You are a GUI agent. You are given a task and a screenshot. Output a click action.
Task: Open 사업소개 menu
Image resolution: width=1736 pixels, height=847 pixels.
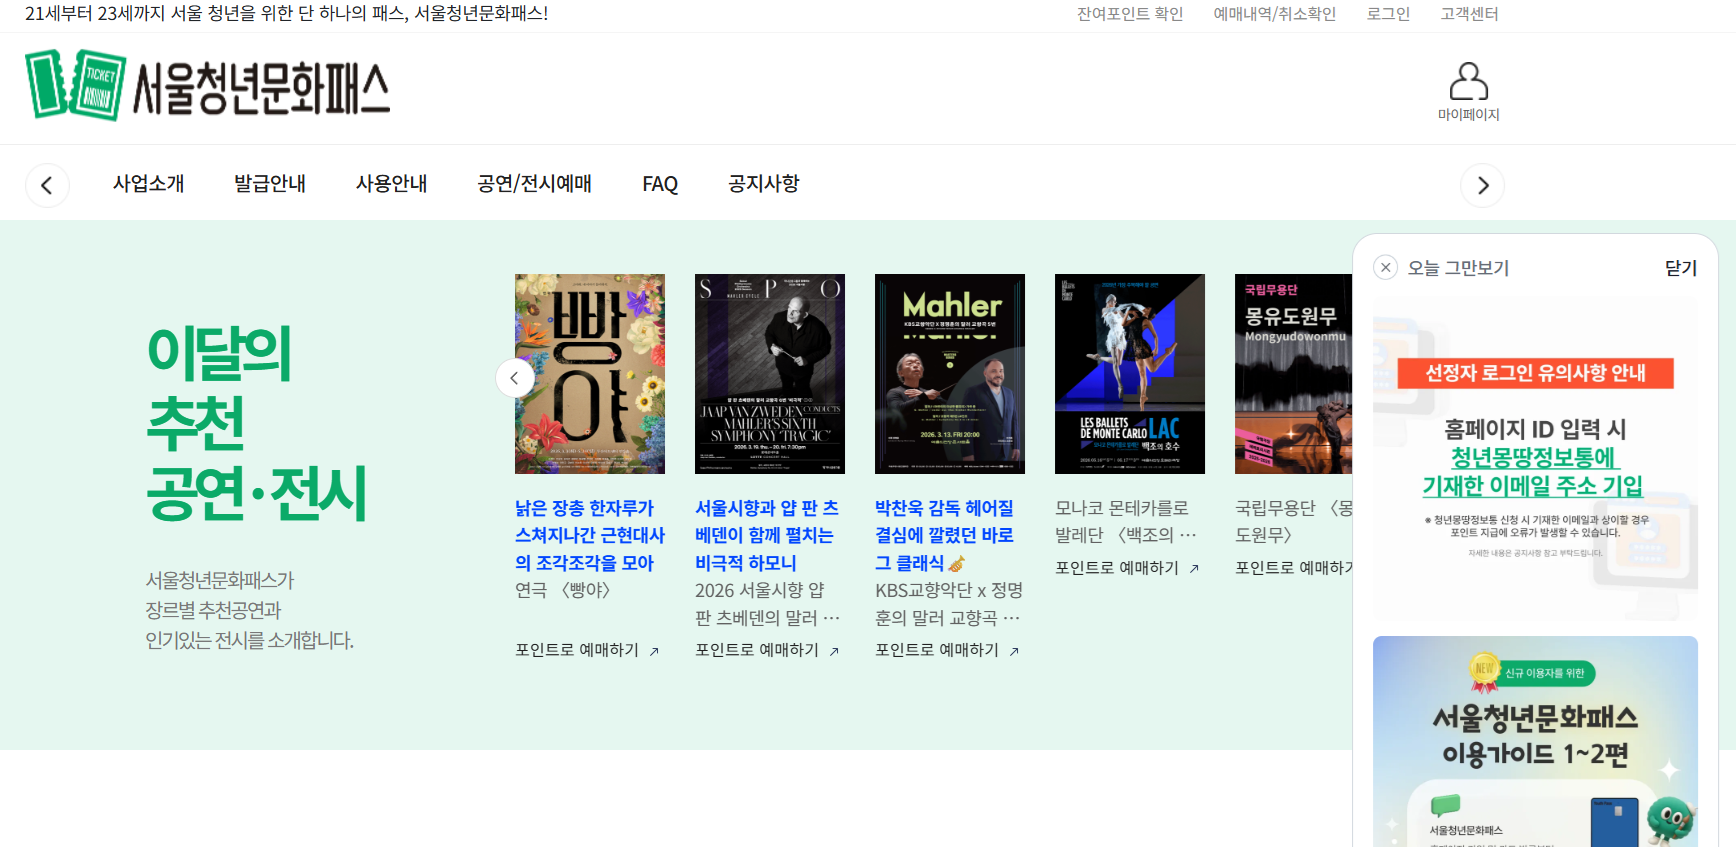pos(149,184)
